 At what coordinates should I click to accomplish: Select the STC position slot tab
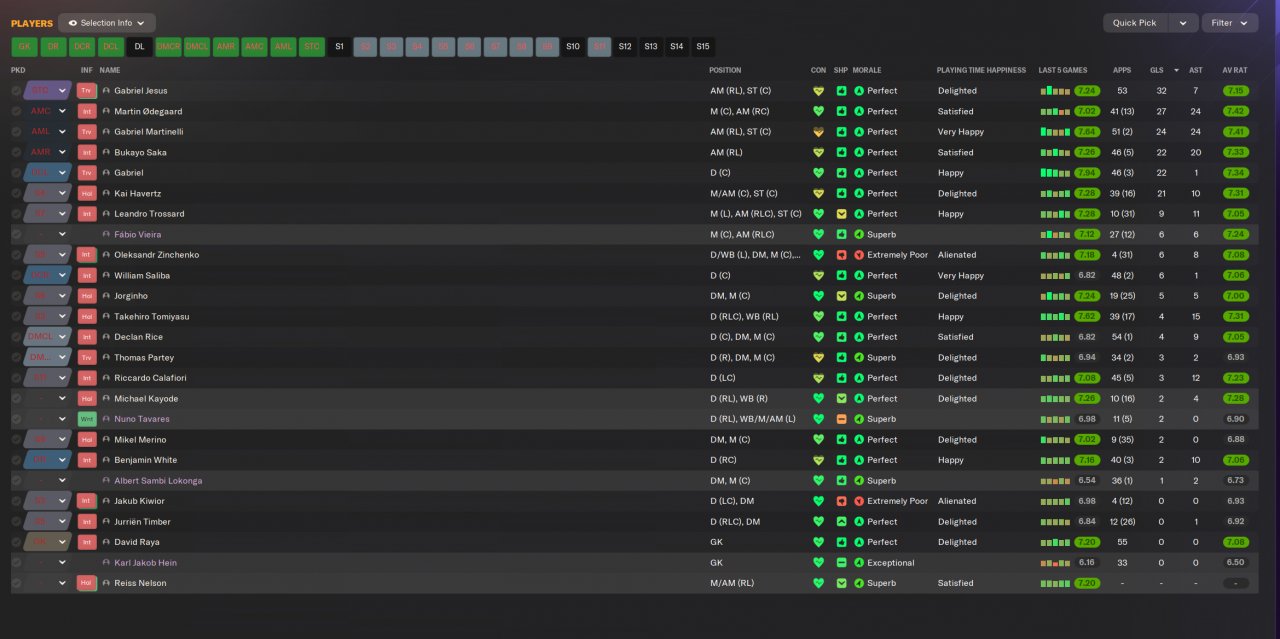coord(311,46)
